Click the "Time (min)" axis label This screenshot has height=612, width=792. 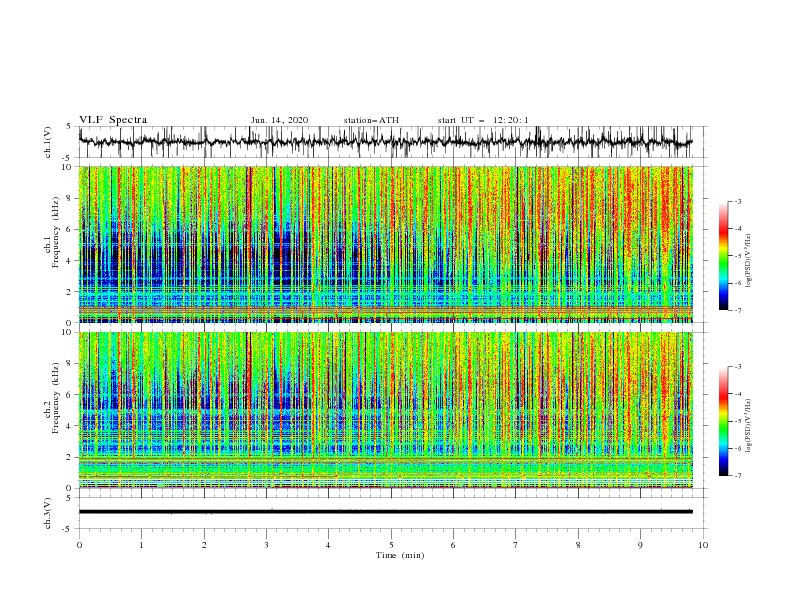click(400, 555)
